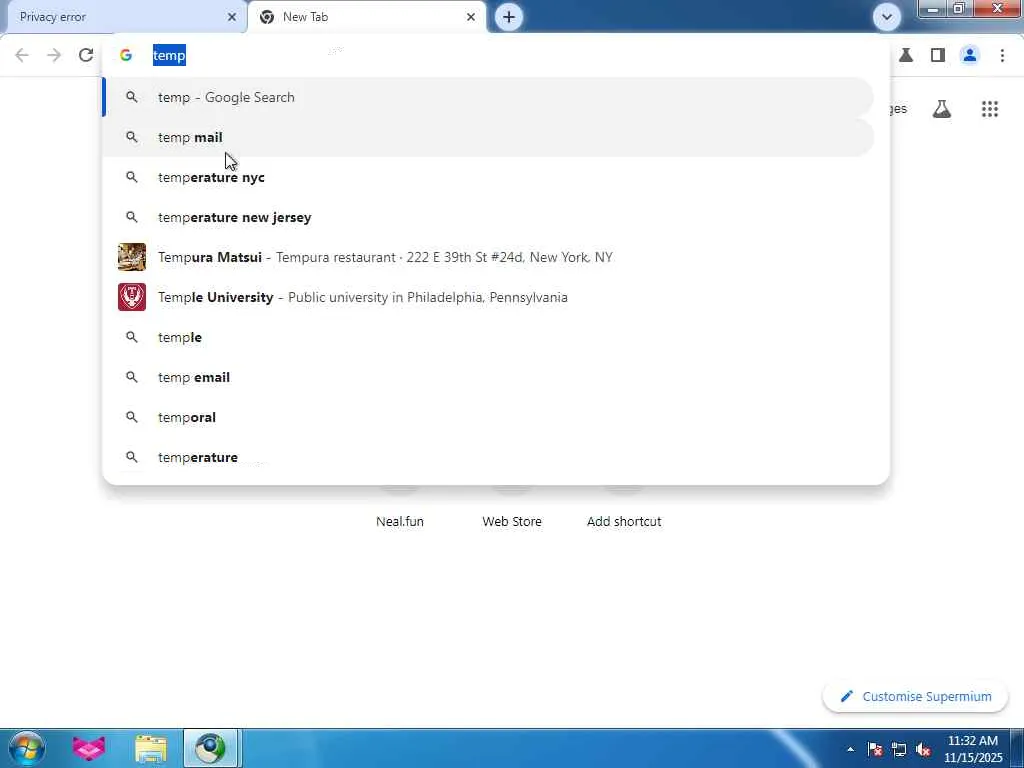The height and width of the screenshot is (768, 1024).
Task: Close the New Tab tab
Action: (471, 17)
